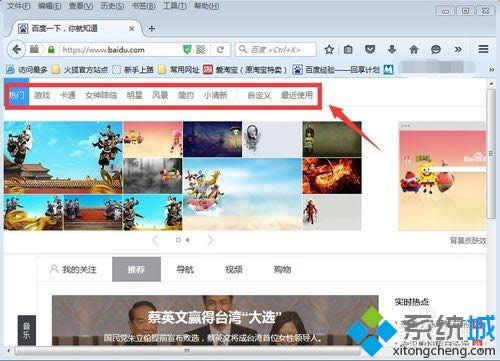Go to next page of skins
Viewport: 500px width, 361px height.
pyautogui.click(x=210, y=240)
